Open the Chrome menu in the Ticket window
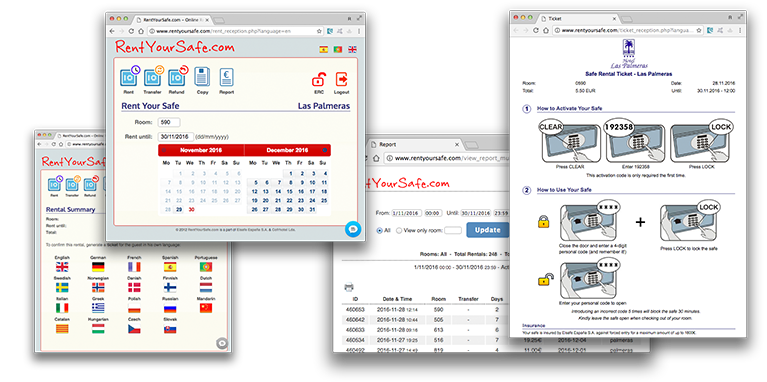This screenshot has height=382, width=767. [740, 30]
